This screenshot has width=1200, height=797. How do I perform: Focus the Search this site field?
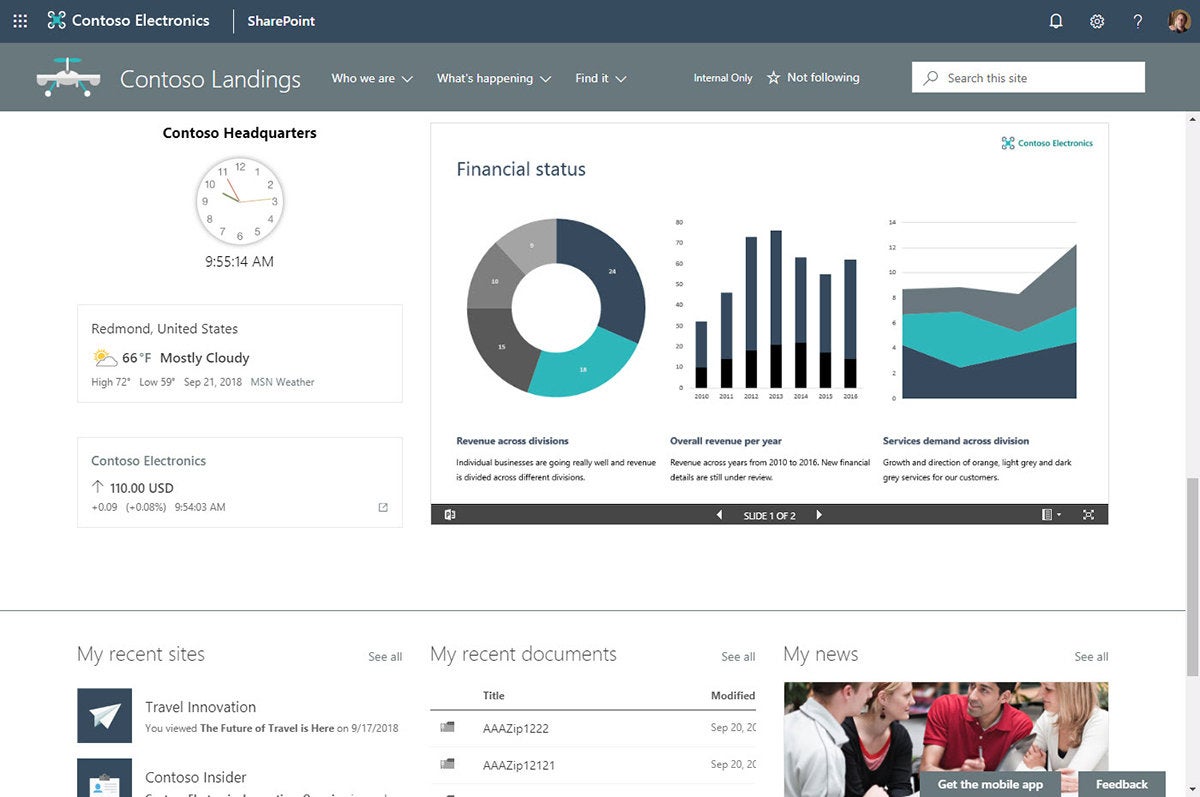coord(1028,78)
